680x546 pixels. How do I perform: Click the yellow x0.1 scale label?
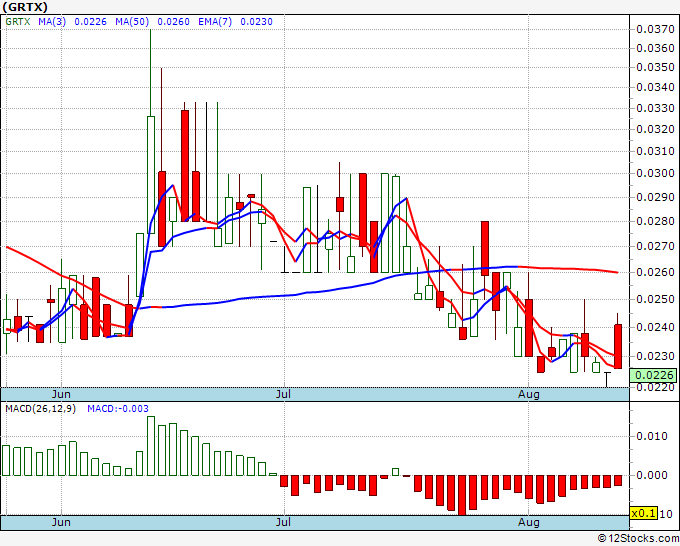tap(644, 513)
